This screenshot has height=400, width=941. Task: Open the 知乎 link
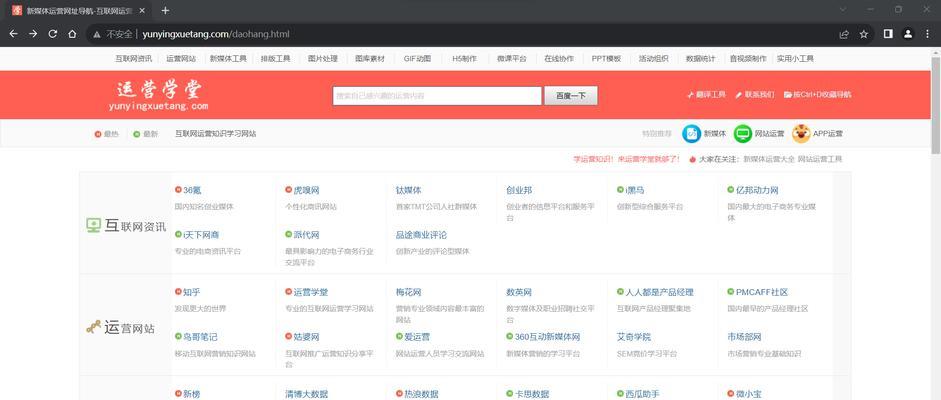click(x=192, y=292)
